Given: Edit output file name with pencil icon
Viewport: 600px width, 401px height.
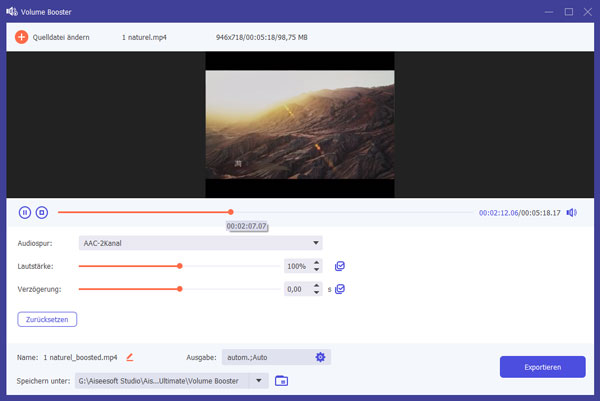Looking at the screenshot, I should pos(129,357).
